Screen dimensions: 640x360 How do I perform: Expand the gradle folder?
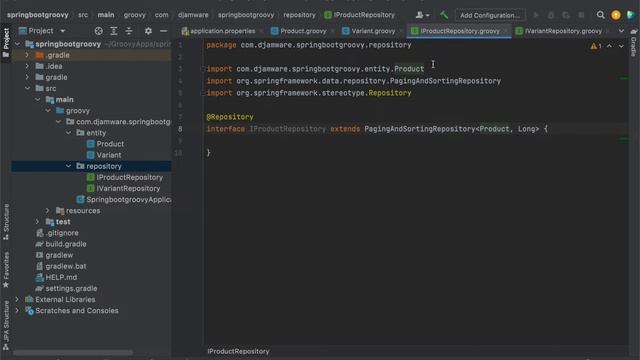pyautogui.click(x=27, y=77)
